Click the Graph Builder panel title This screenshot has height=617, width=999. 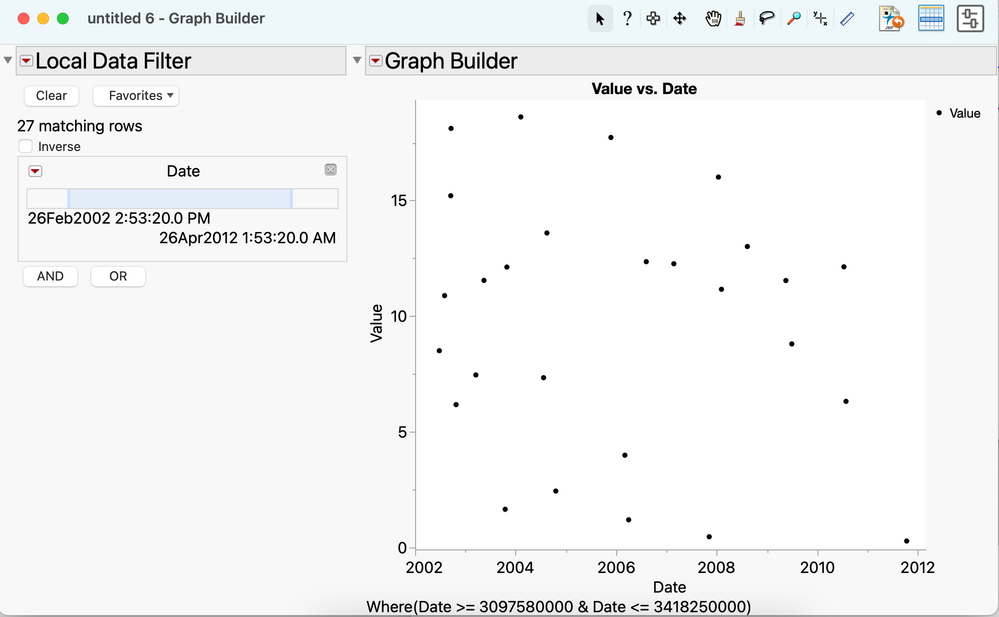click(x=451, y=61)
